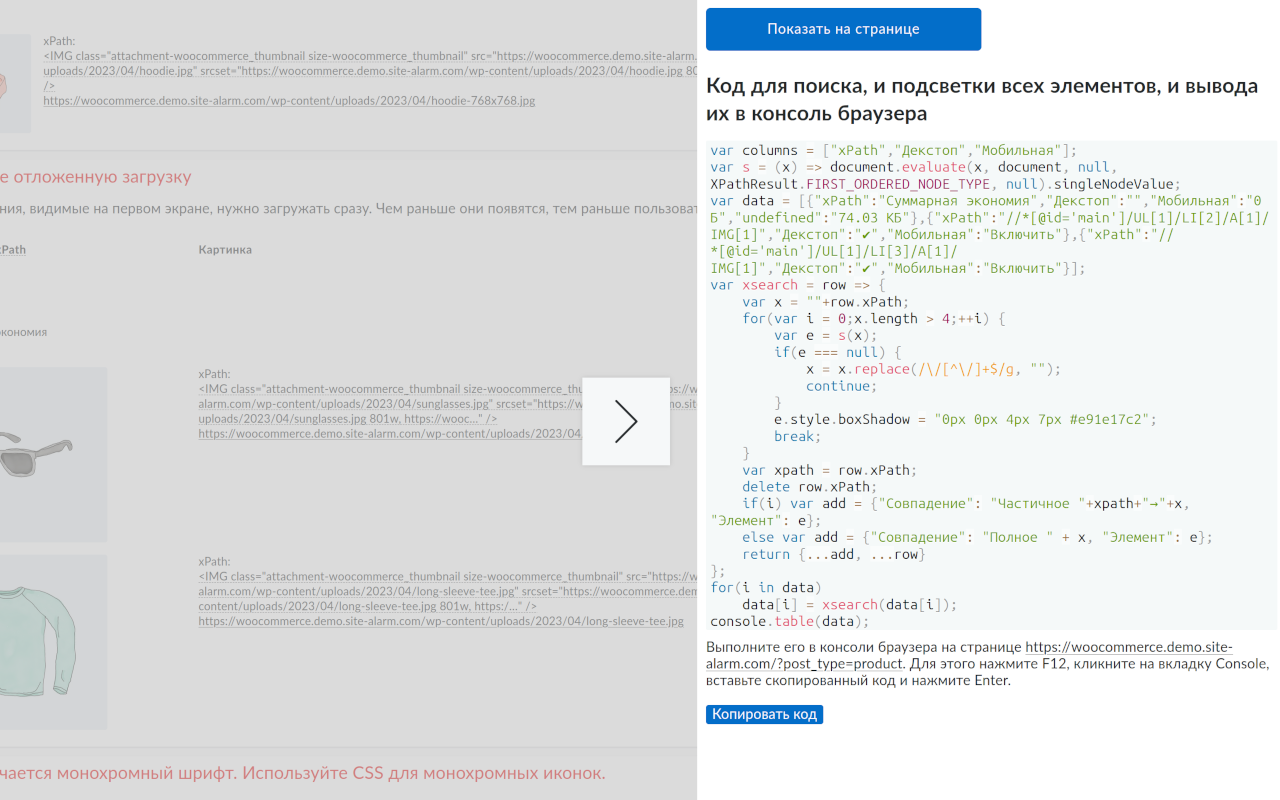The height and width of the screenshot is (800, 1280).
Task: Open the hoodie-768x768.jpg image link
Action: click(289, 101)
